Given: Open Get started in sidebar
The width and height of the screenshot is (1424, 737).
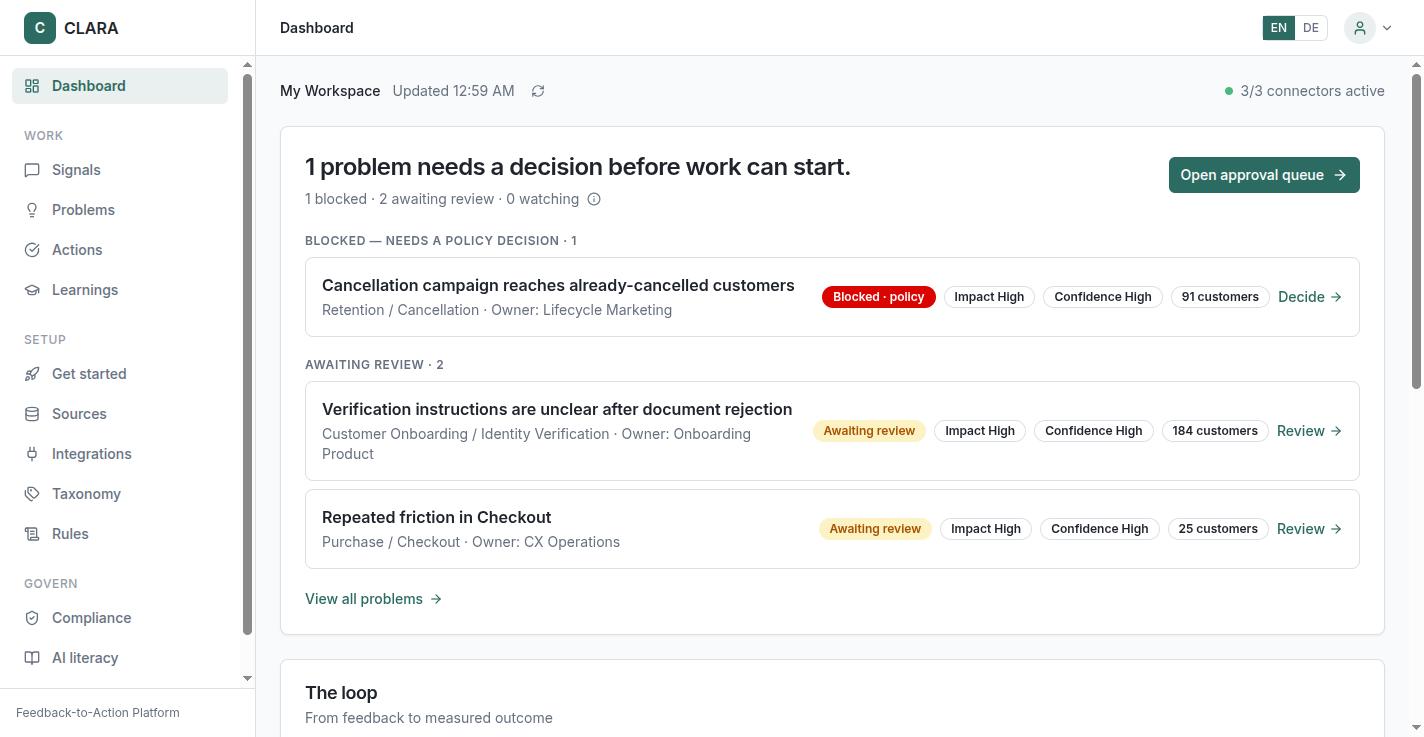Looking at the screenshot, I should (x=120, y=374).
